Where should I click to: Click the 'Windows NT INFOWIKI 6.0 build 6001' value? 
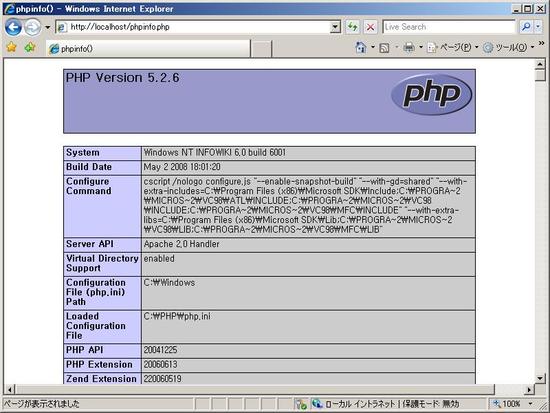click(215, 153)
